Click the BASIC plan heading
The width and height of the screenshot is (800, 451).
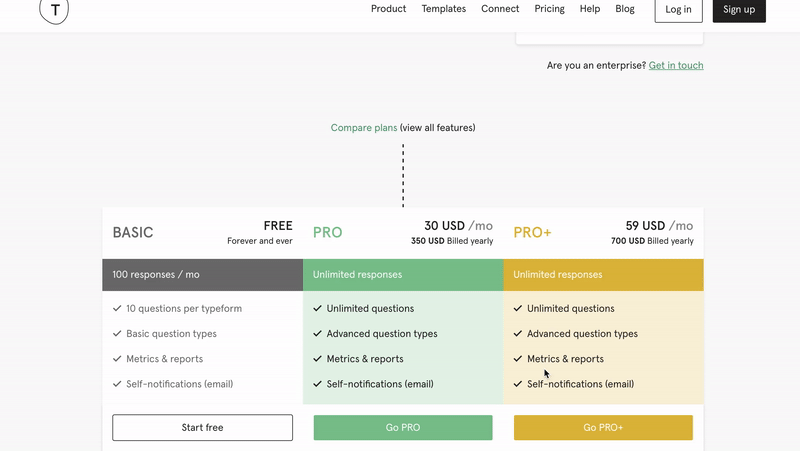click(x=133, y=233)
